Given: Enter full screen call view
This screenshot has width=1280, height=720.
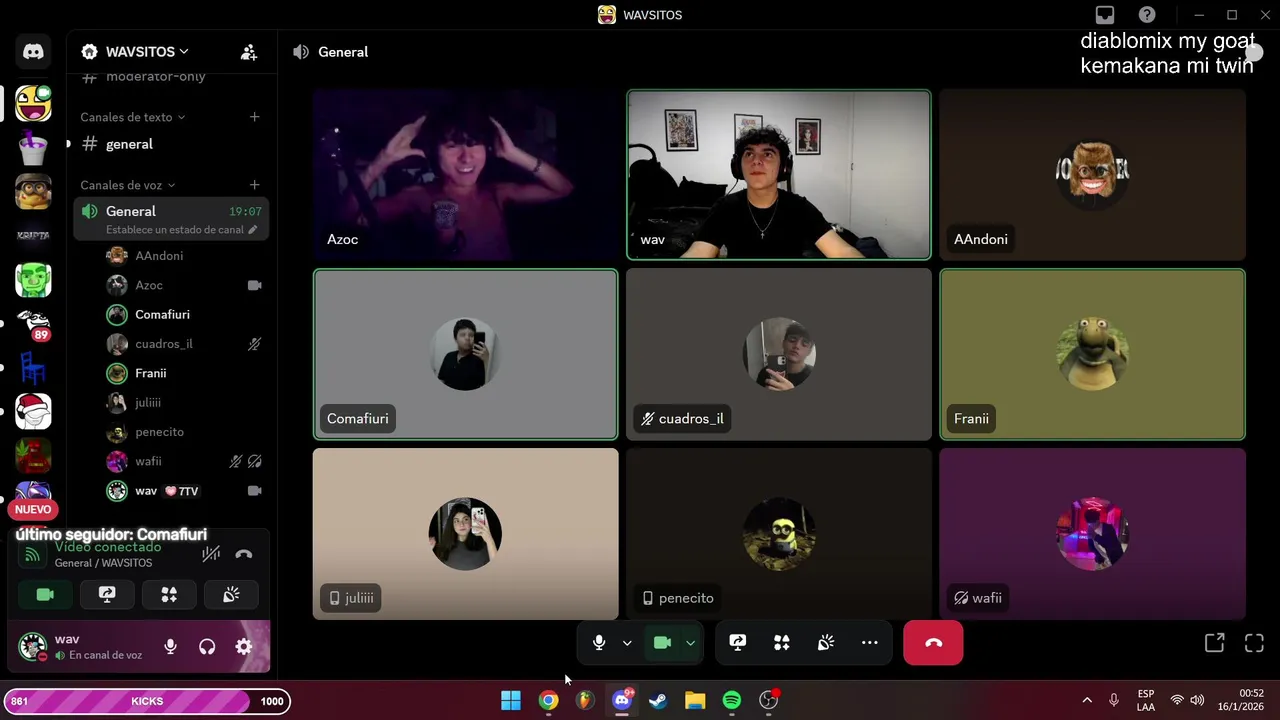Looking at the screenshot, I should pyautogui.click(x=1254, y=643).
